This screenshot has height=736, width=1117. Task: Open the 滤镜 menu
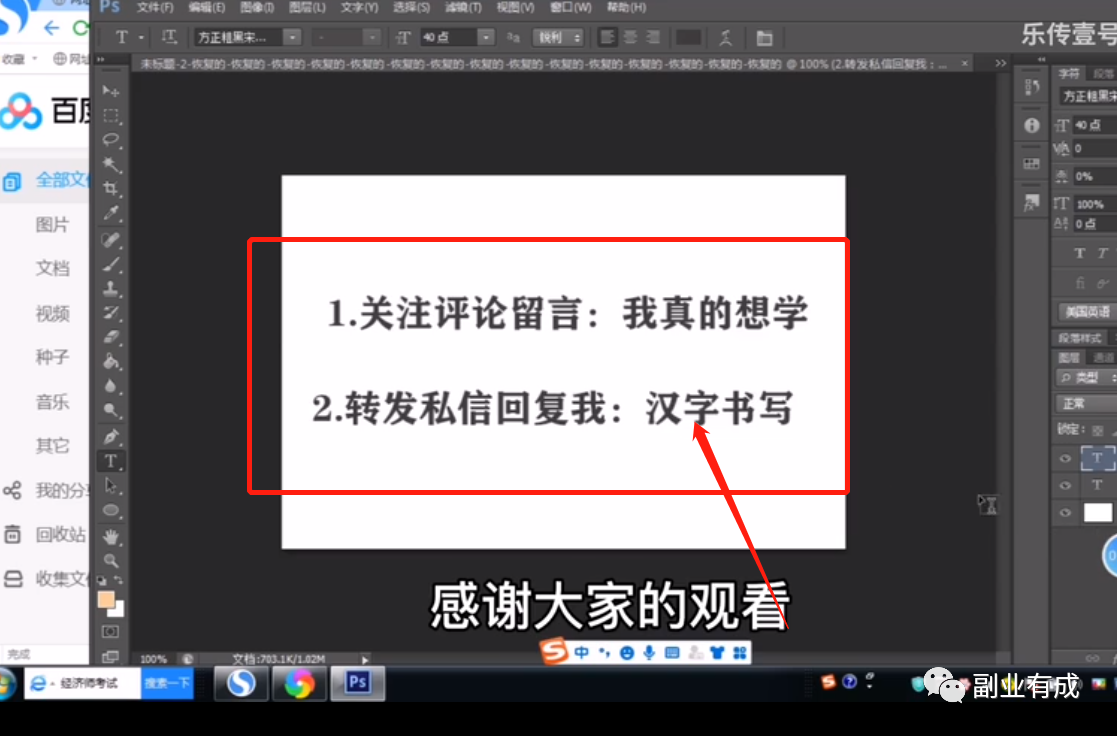pyautogui.click(x=463, y=7)
